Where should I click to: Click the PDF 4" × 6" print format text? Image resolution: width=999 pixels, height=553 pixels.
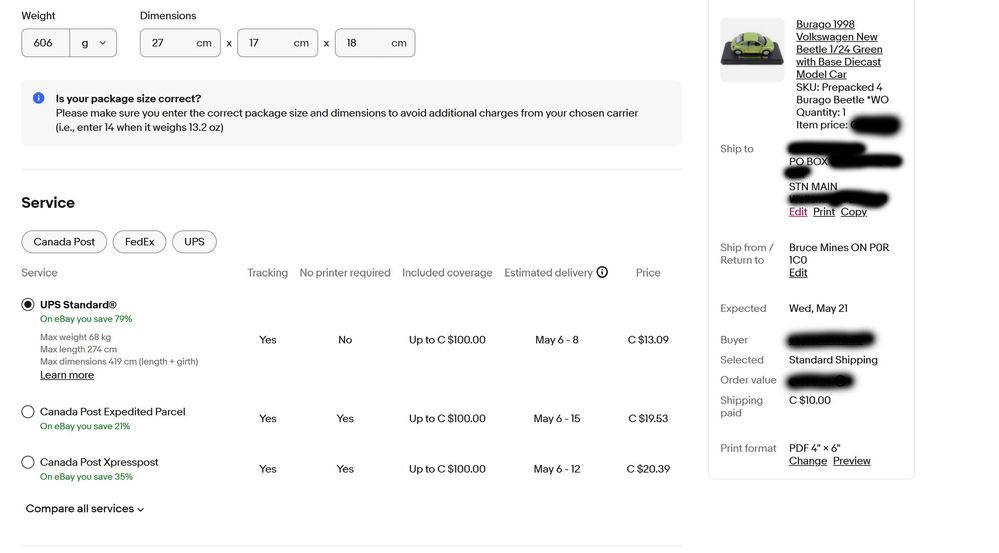814,448
